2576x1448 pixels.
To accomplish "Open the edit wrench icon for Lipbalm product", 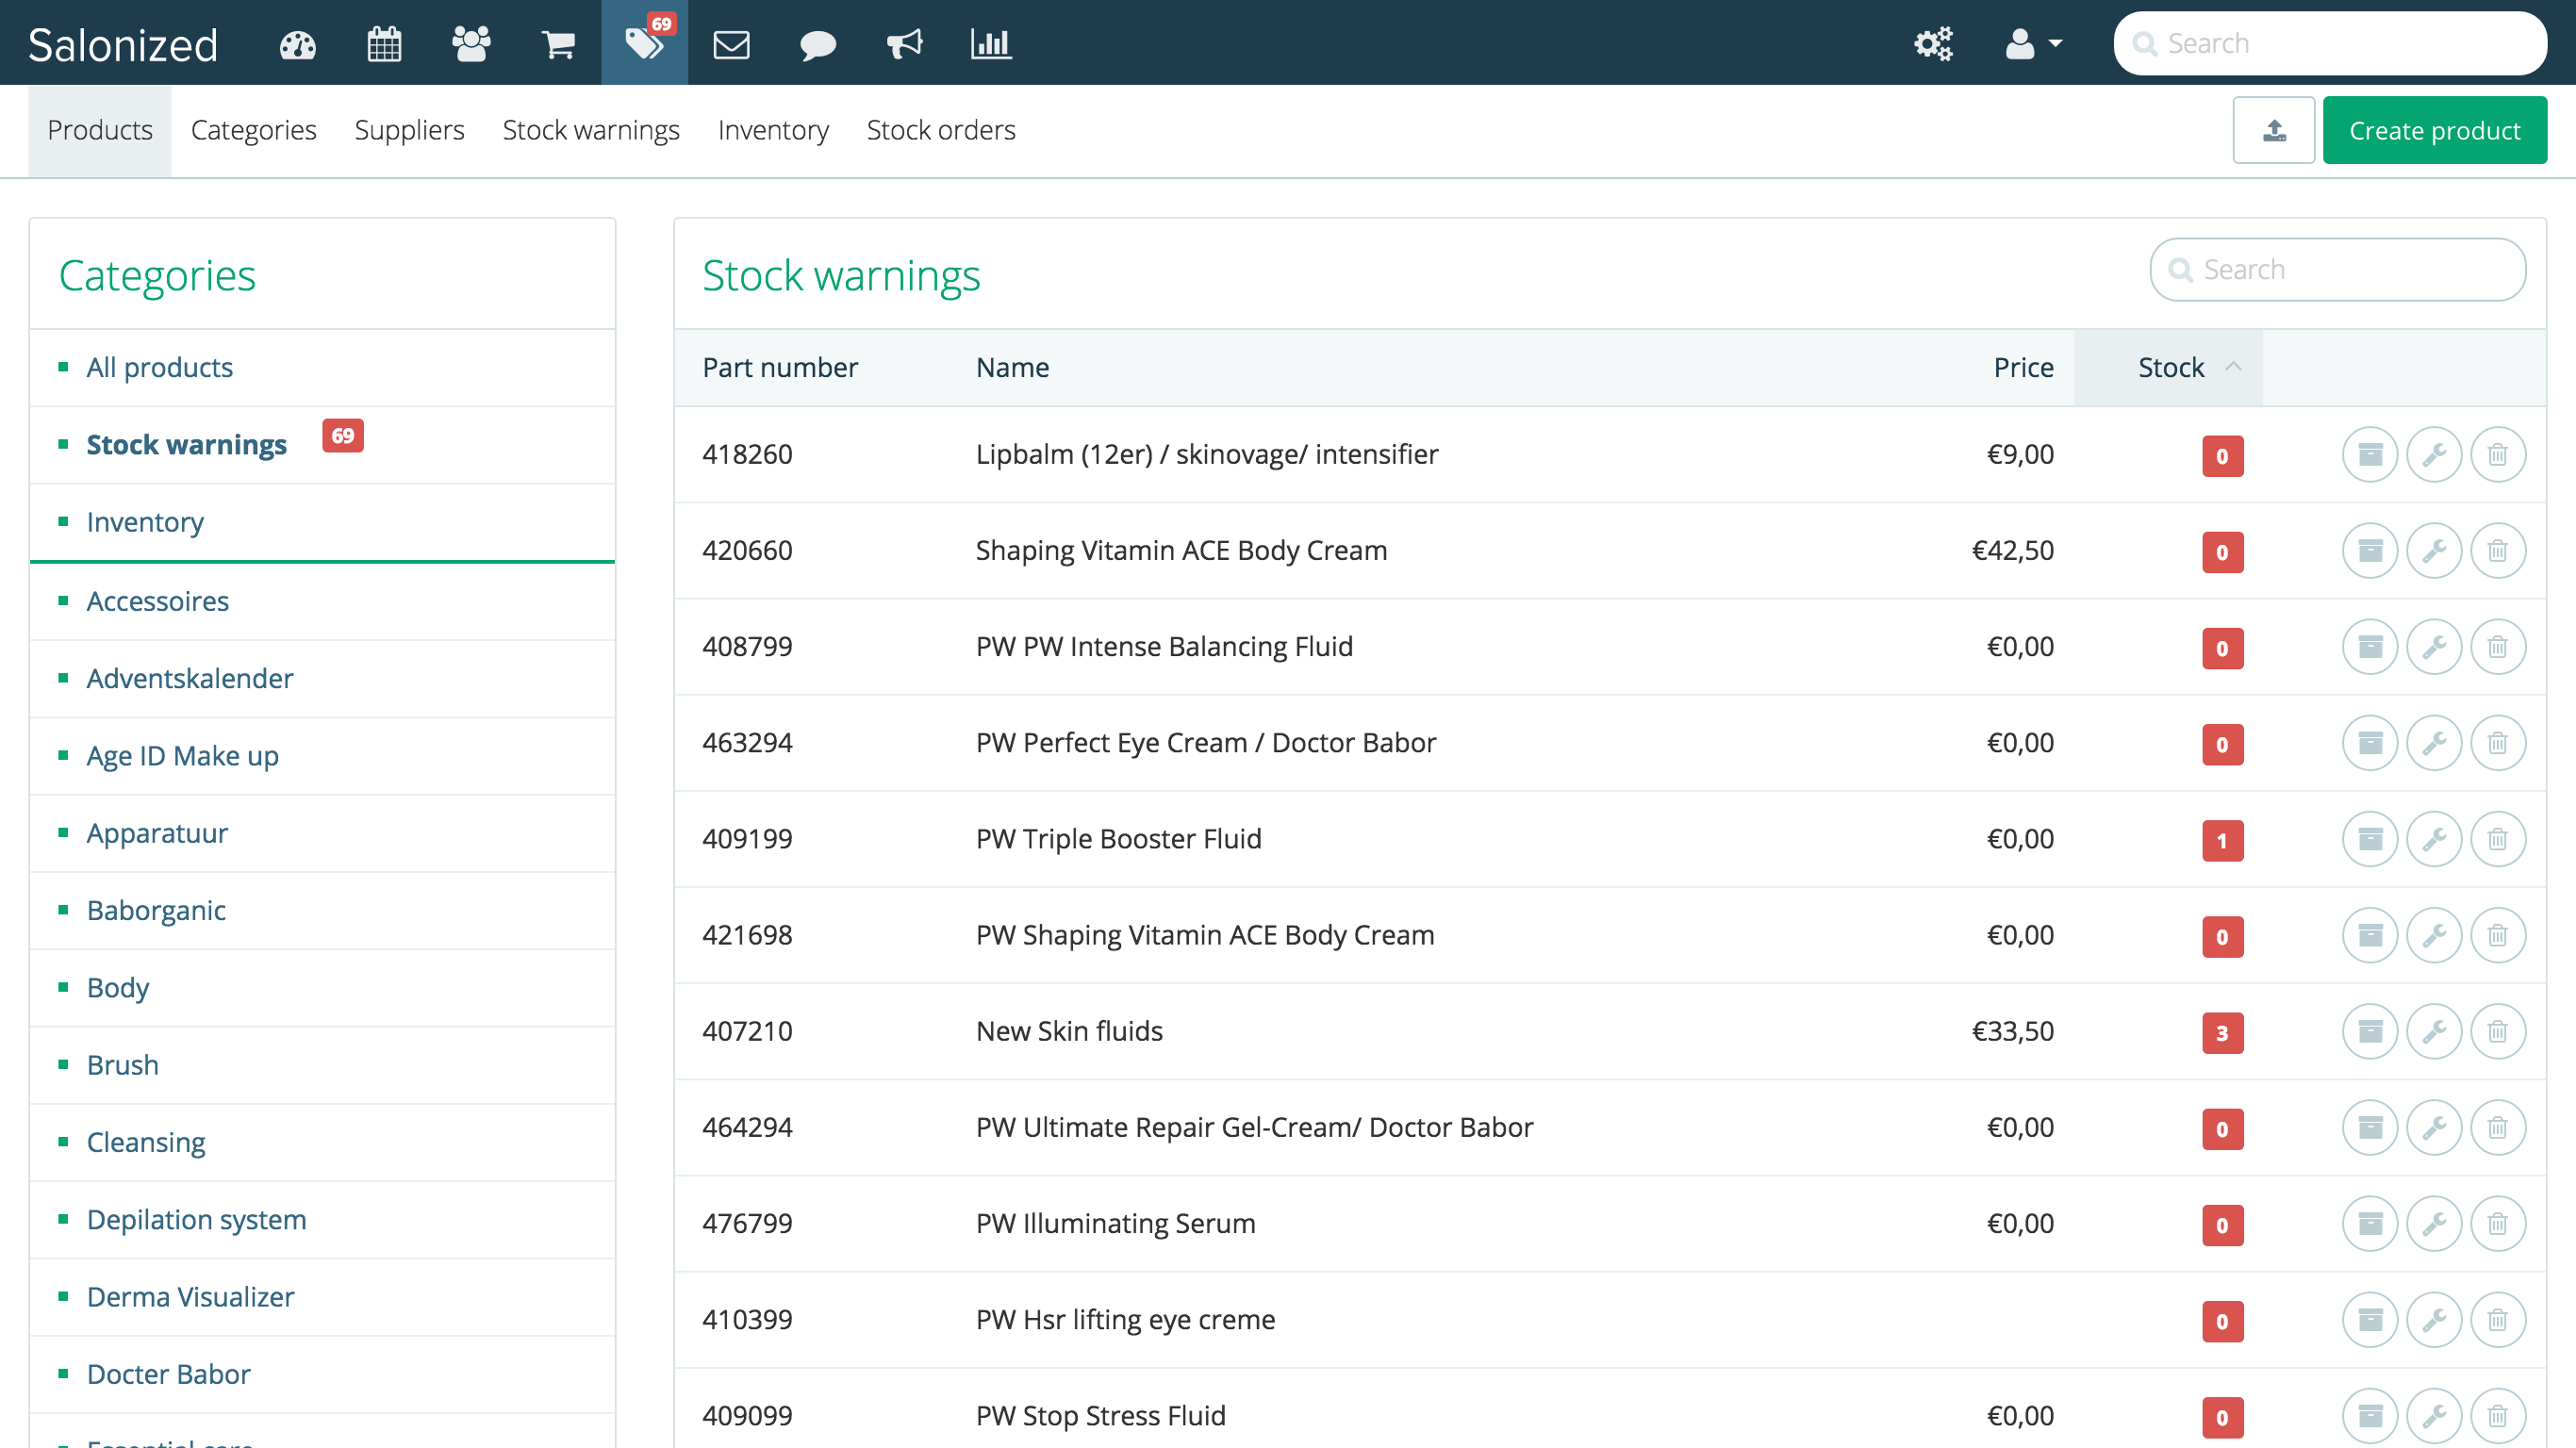I will click(2434, 454).
